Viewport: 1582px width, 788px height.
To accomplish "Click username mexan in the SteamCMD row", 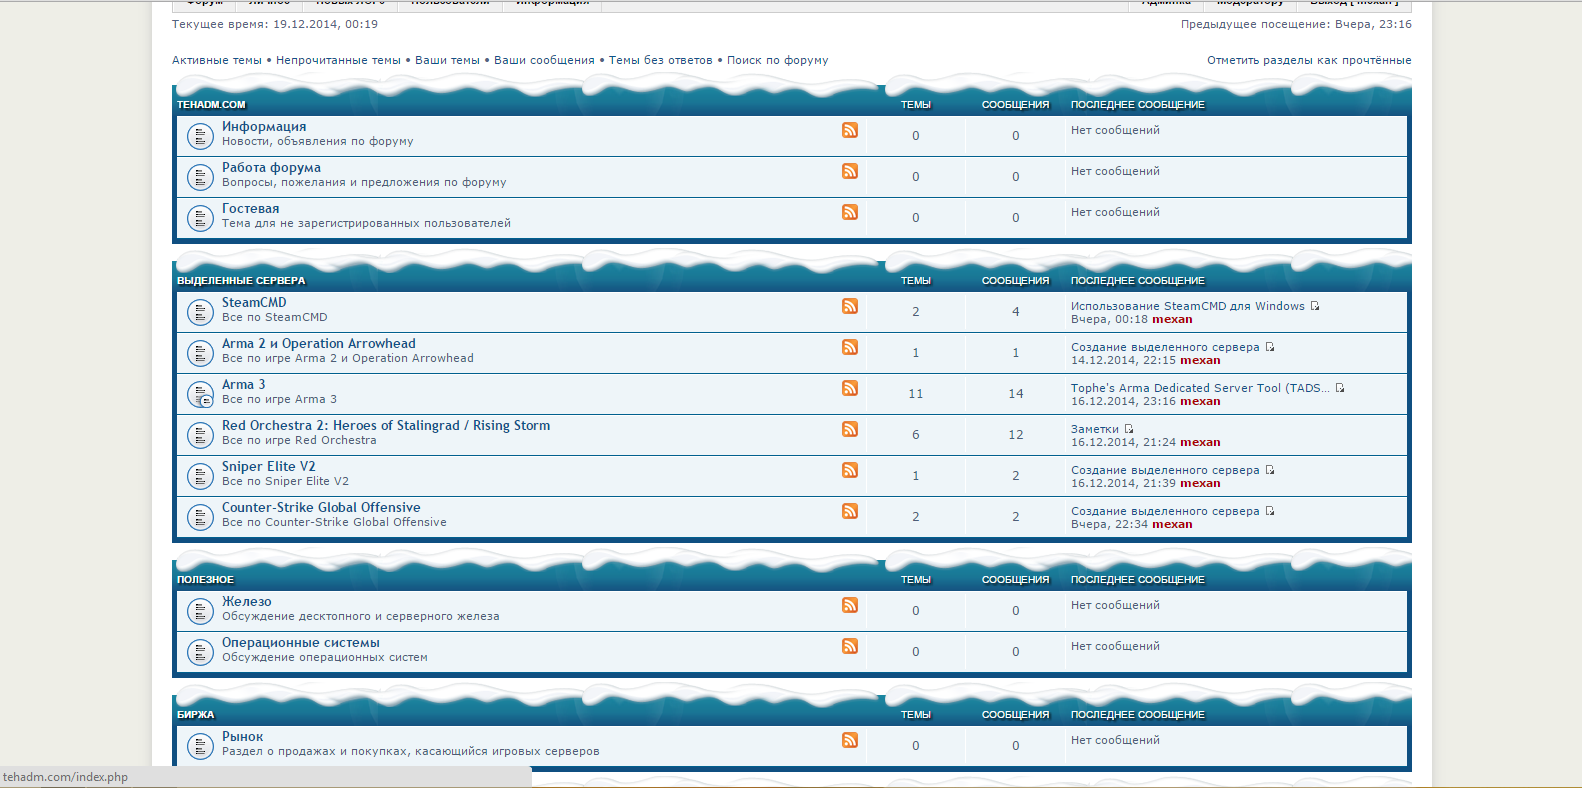I will (x=1172, y=320).
